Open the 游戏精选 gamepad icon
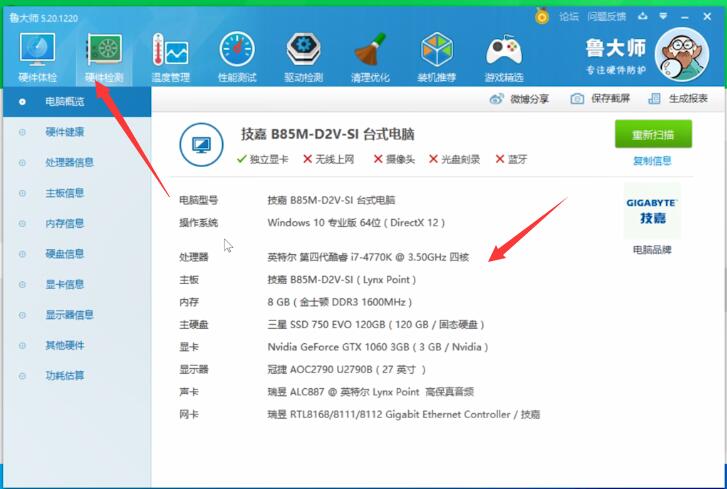The width and height of the screenshot is (727, 489). [504, 57]
